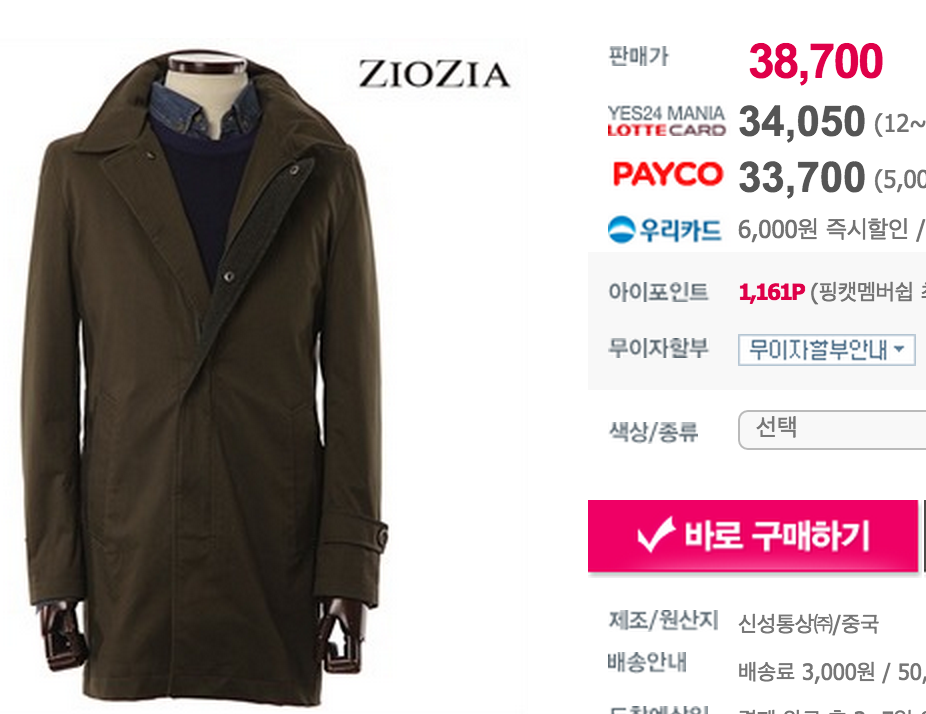Viewport: 926px width, 714px height.
Task: Click the 아이포인트 label
Action: 658,292
